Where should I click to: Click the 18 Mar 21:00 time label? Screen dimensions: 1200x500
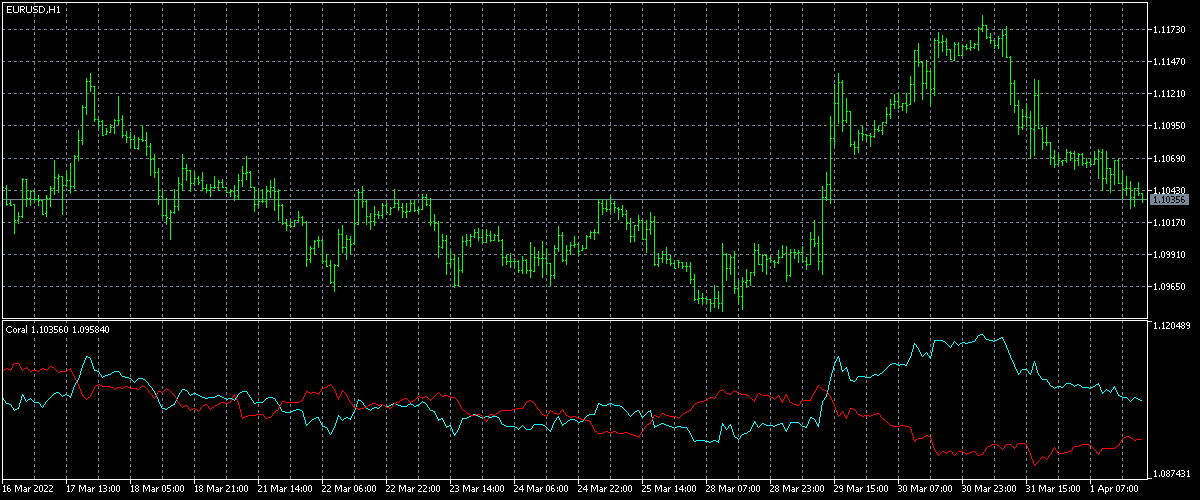pos(221,489)
